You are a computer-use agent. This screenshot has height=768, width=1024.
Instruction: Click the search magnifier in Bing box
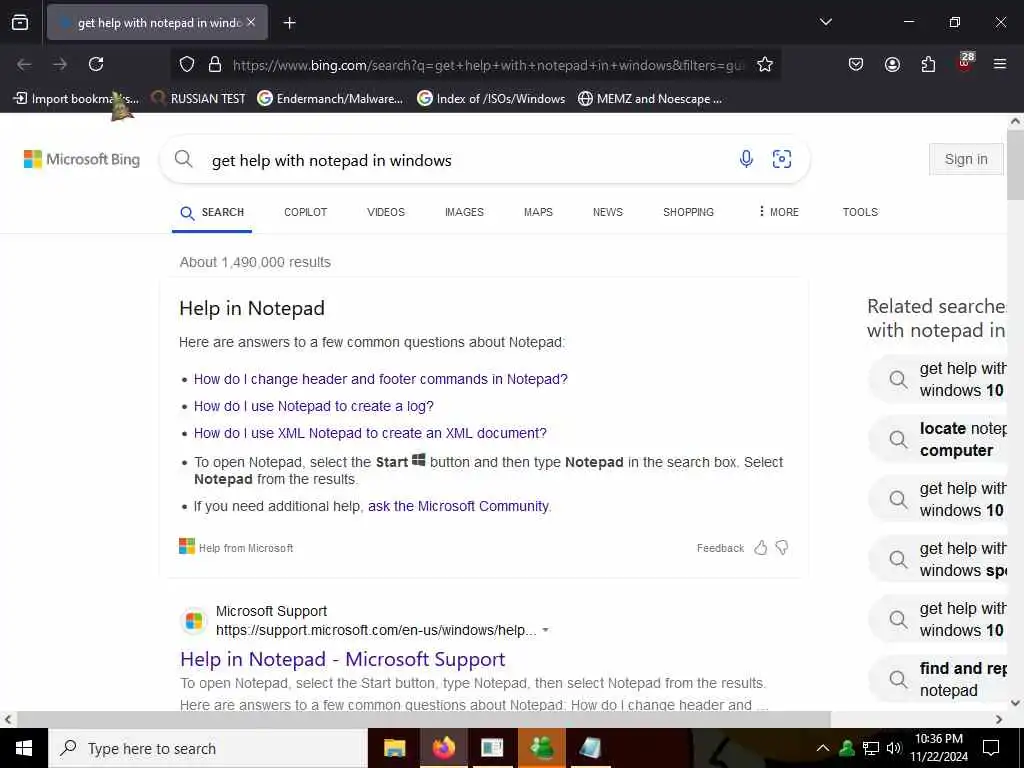(x=184, y=159)
